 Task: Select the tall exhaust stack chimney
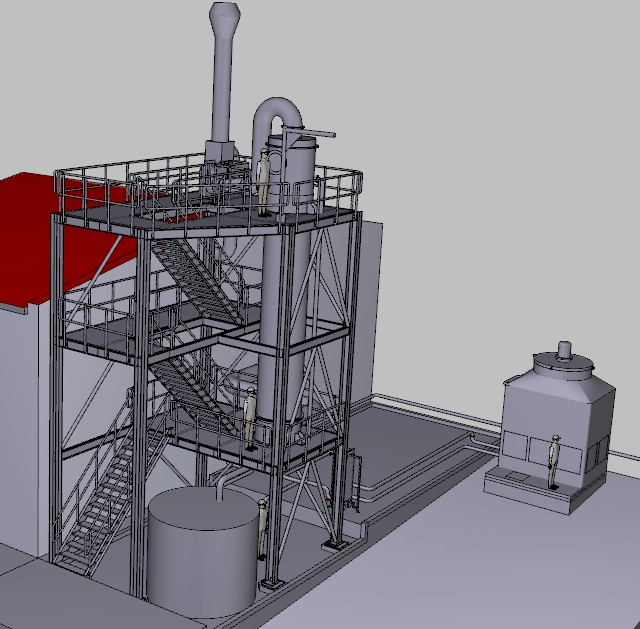pyautogui.click(x=224, y=80)
